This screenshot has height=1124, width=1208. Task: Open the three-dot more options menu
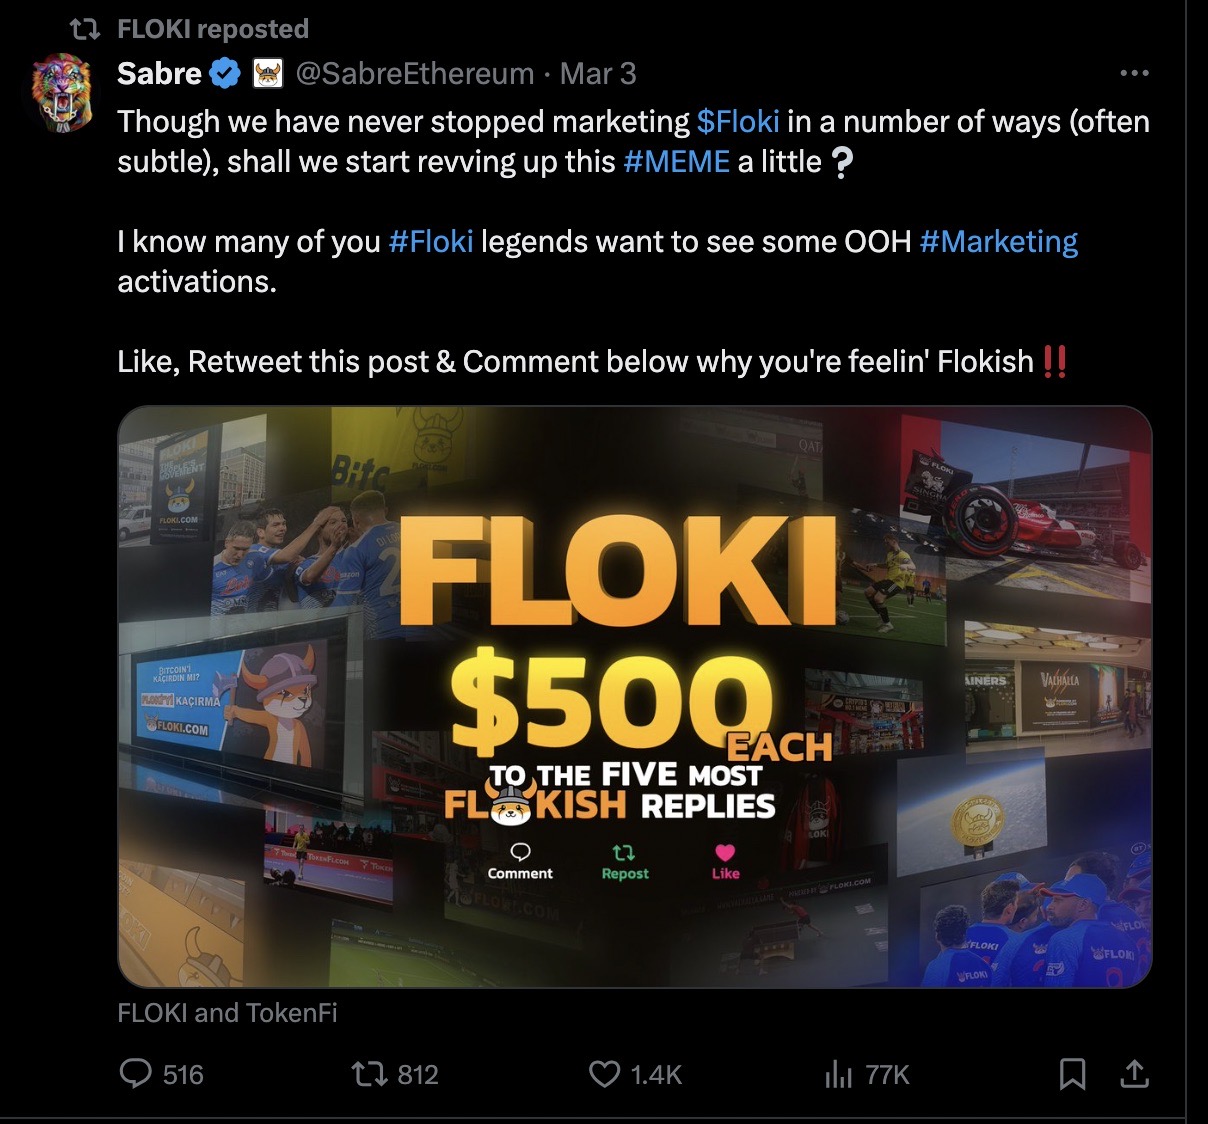click(x=1134, y=73)
